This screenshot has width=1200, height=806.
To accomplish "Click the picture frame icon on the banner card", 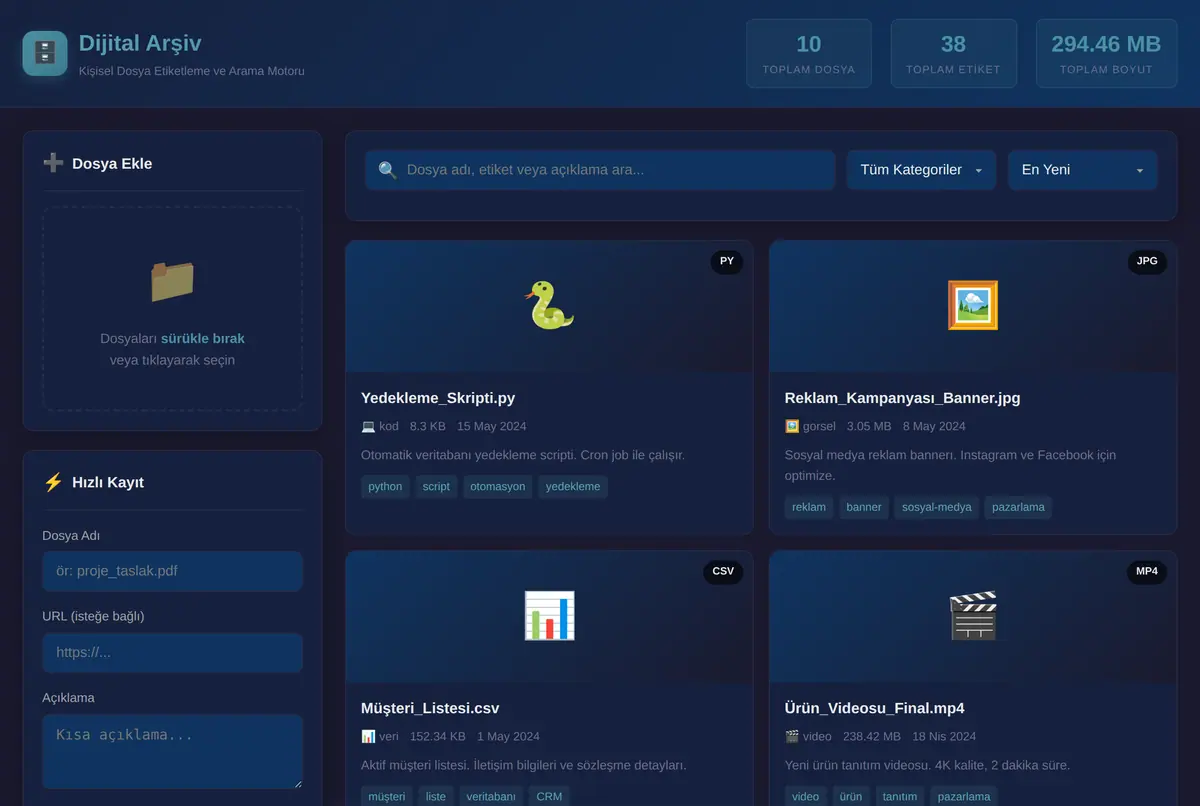I will (x=972, y=305).
